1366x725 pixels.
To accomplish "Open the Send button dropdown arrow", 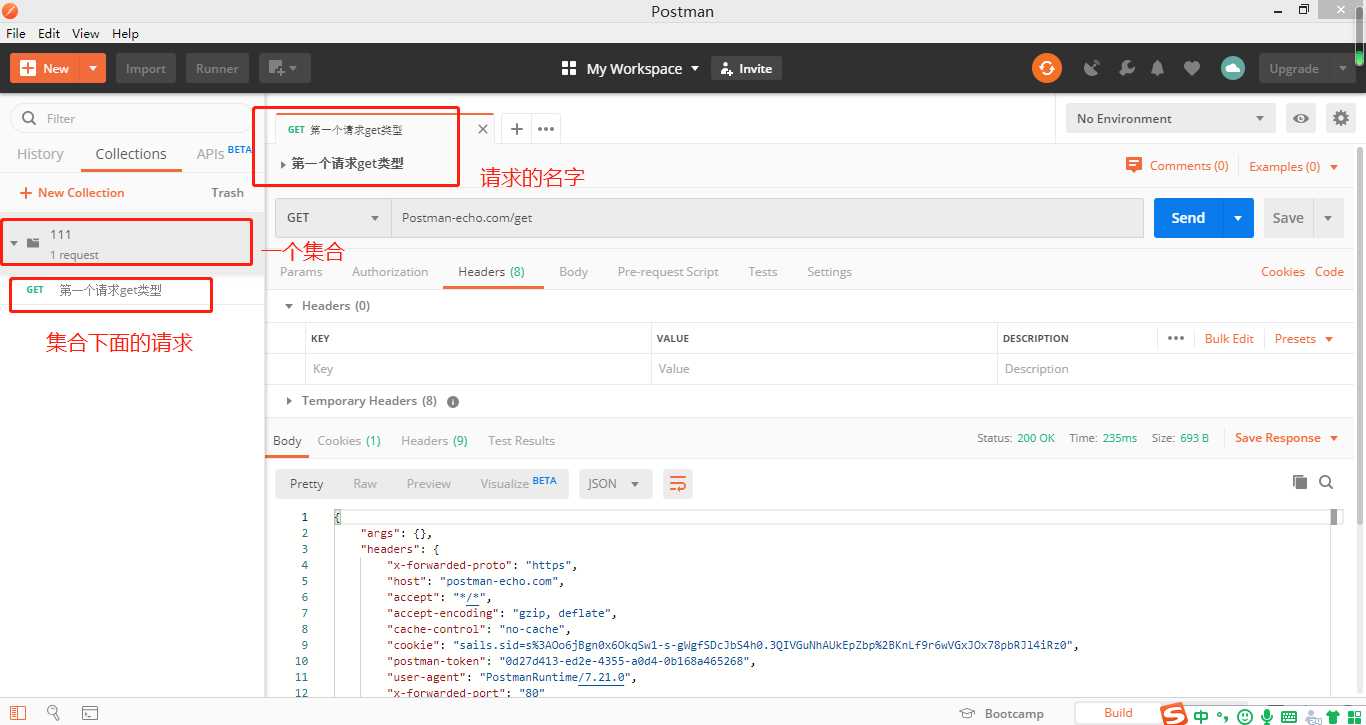I will (1238, 217).
